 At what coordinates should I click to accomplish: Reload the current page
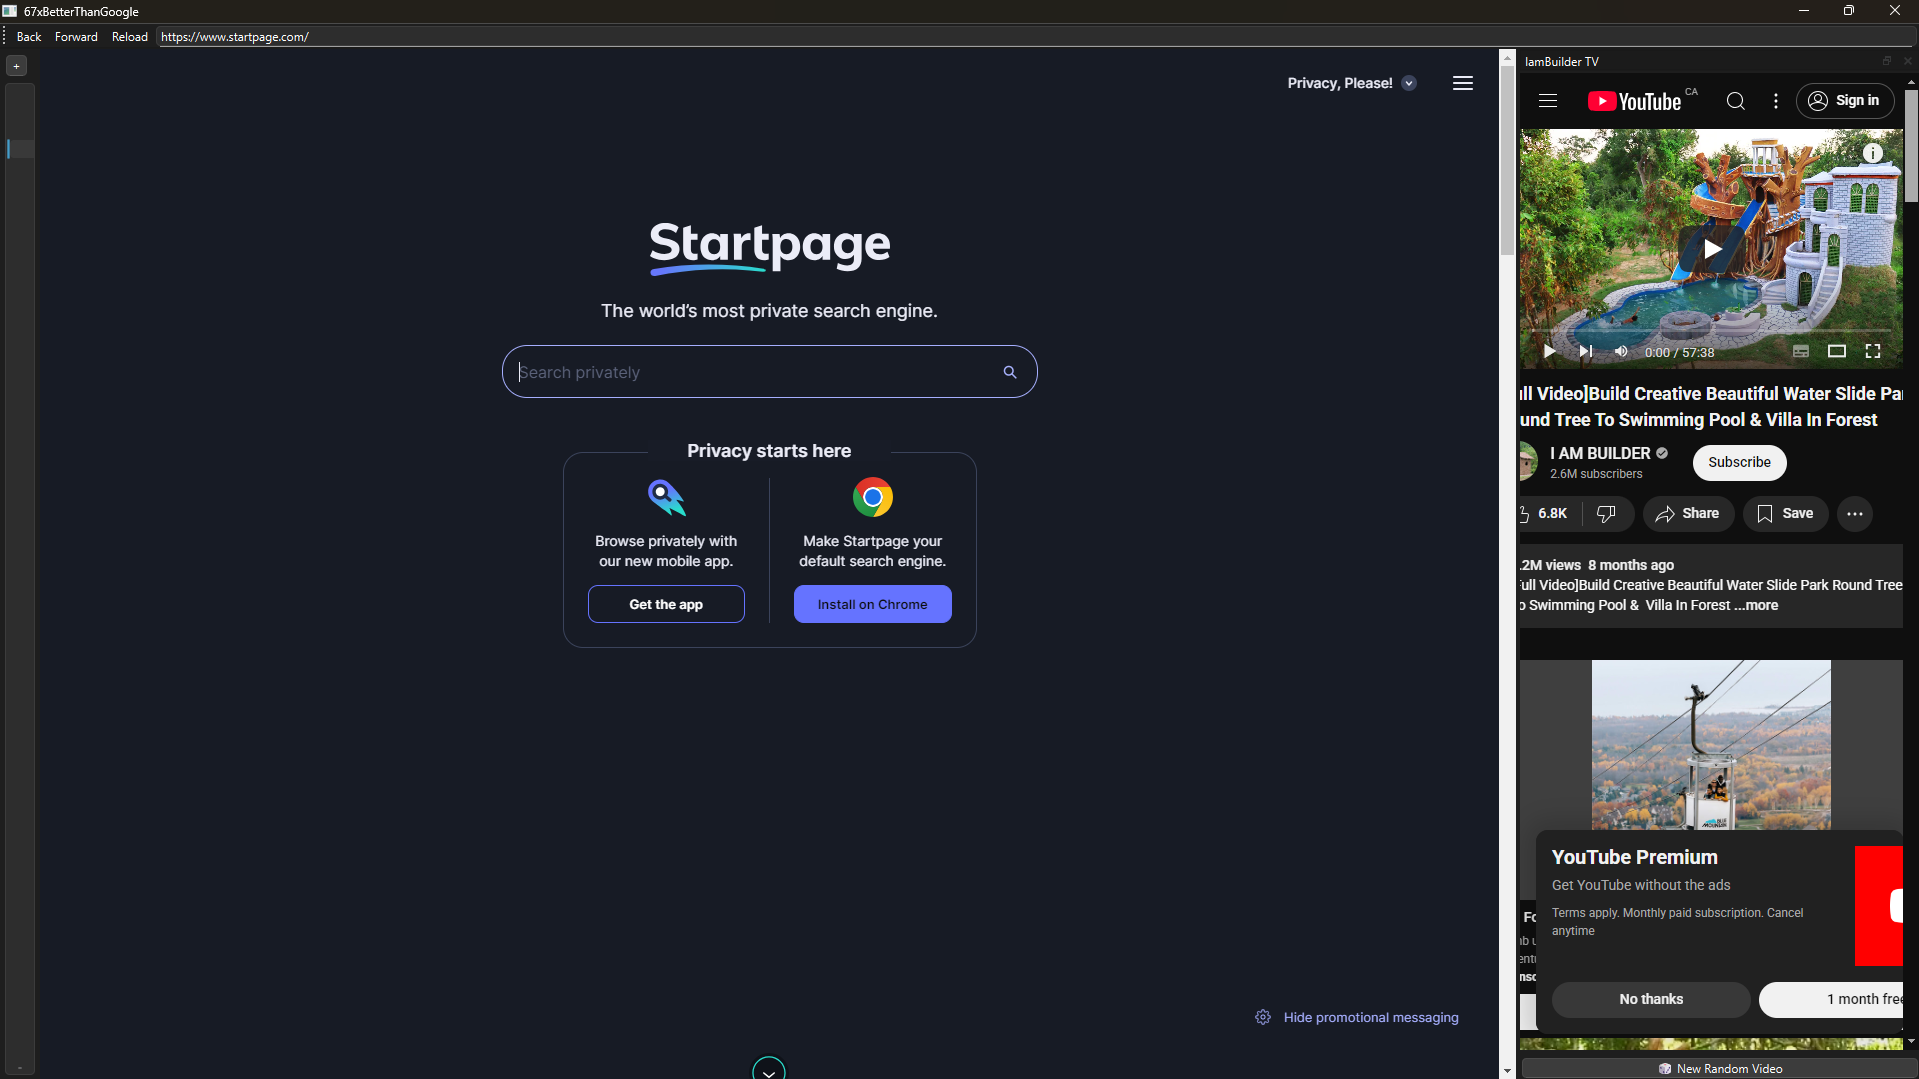tap(130, 37)
